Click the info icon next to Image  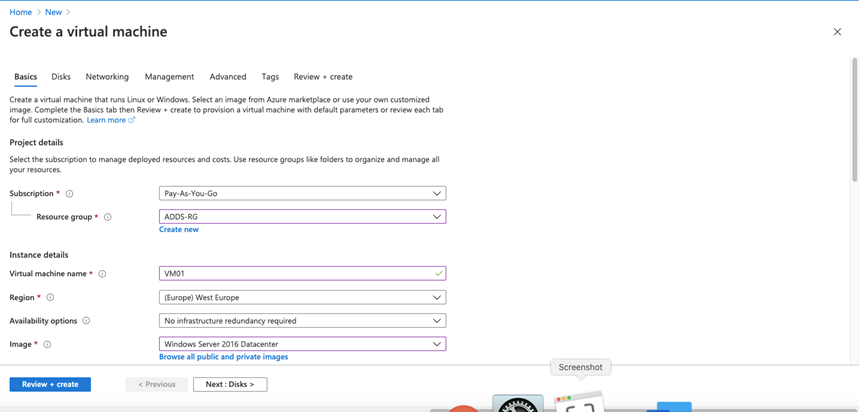tap(47, 345)
